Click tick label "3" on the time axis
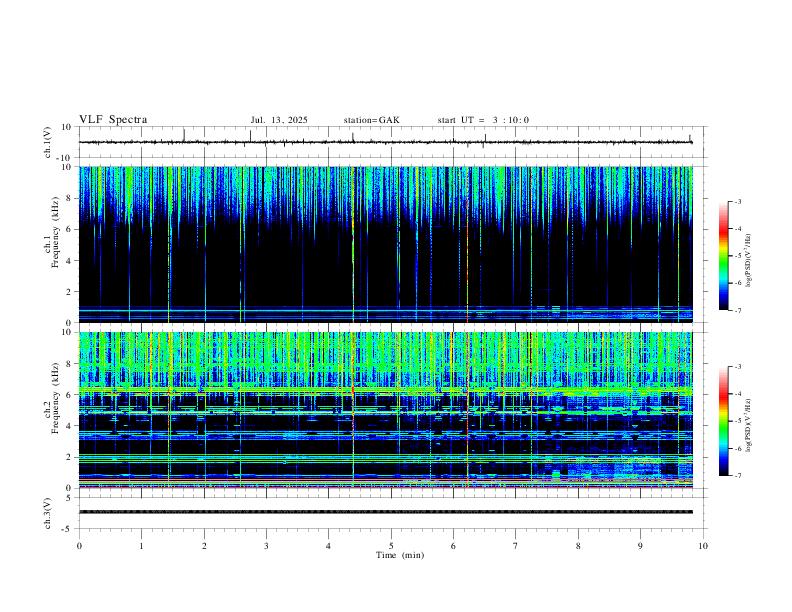 point(266,546)
